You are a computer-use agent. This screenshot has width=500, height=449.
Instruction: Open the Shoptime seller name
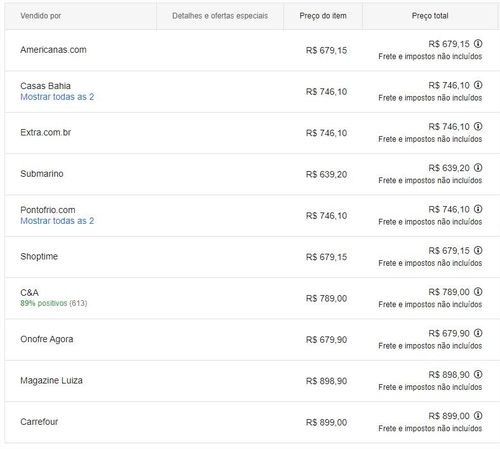tap(39, 257)
